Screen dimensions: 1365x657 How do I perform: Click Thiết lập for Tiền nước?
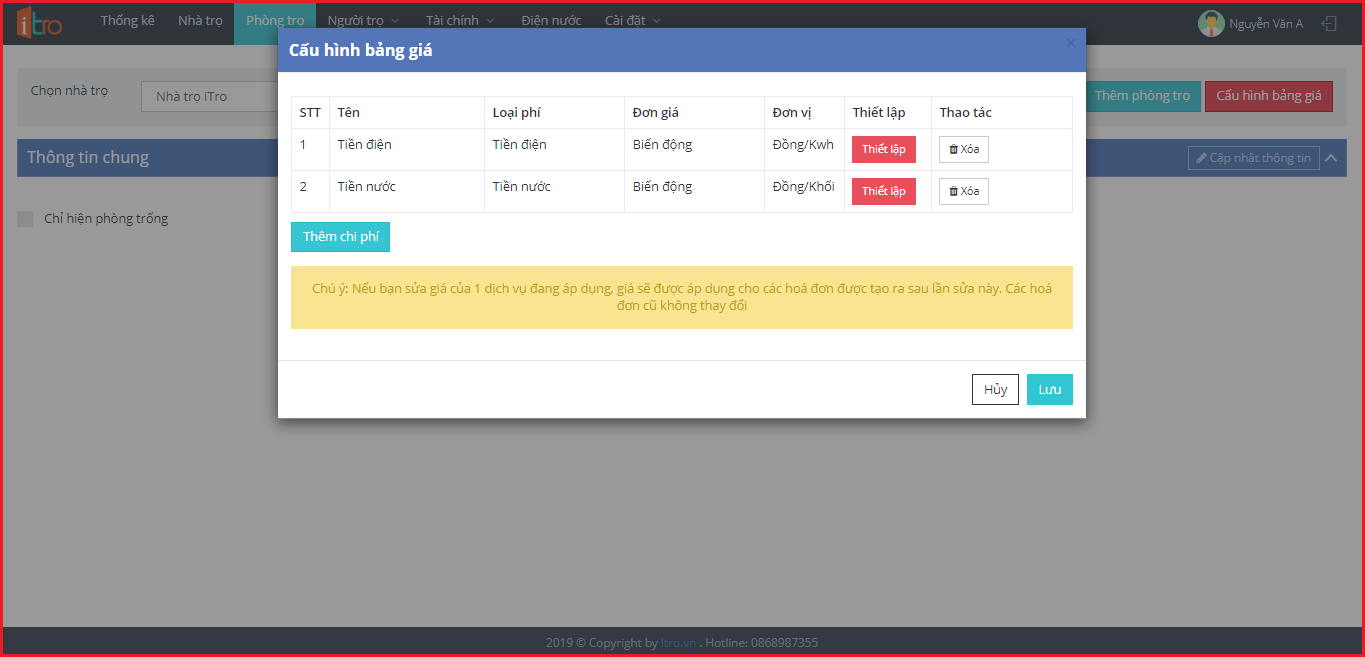(x=883, y=191)
